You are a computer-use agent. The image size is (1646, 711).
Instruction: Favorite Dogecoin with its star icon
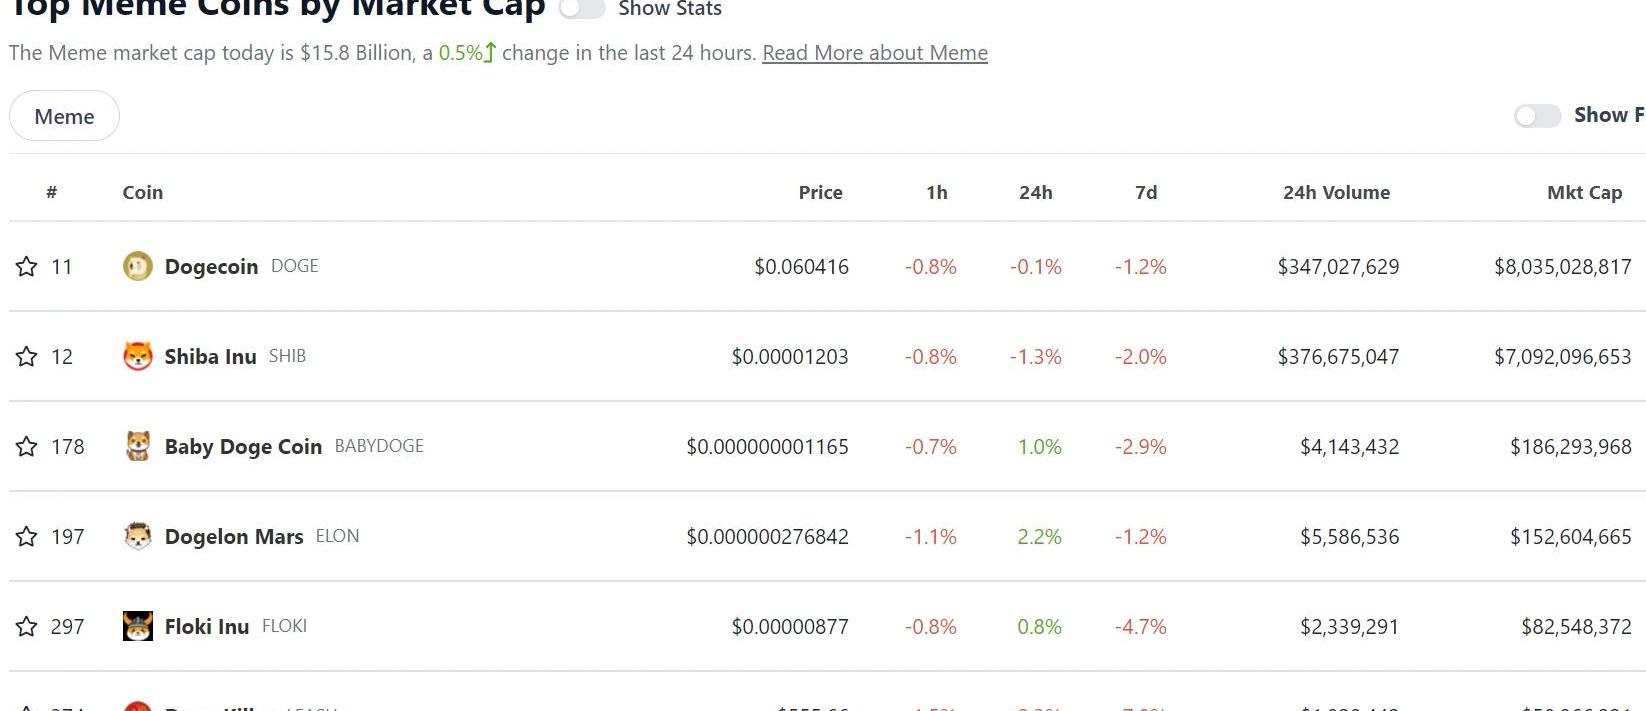[26, 266]
